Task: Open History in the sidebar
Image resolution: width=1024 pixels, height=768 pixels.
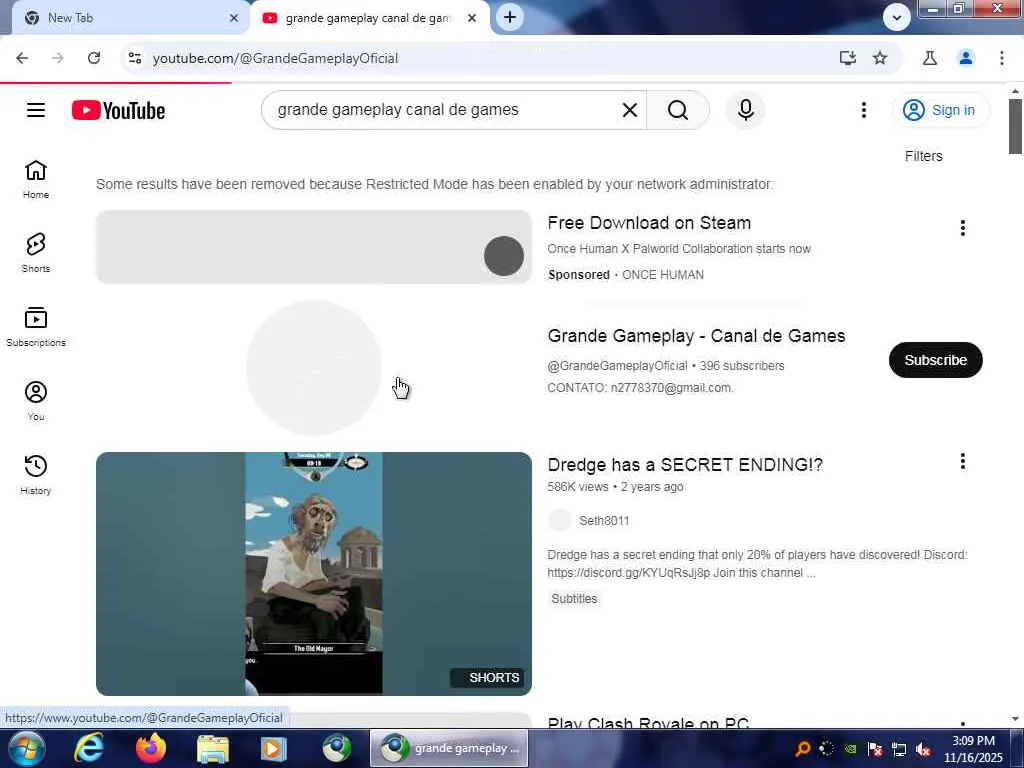Action: point(36,475)
